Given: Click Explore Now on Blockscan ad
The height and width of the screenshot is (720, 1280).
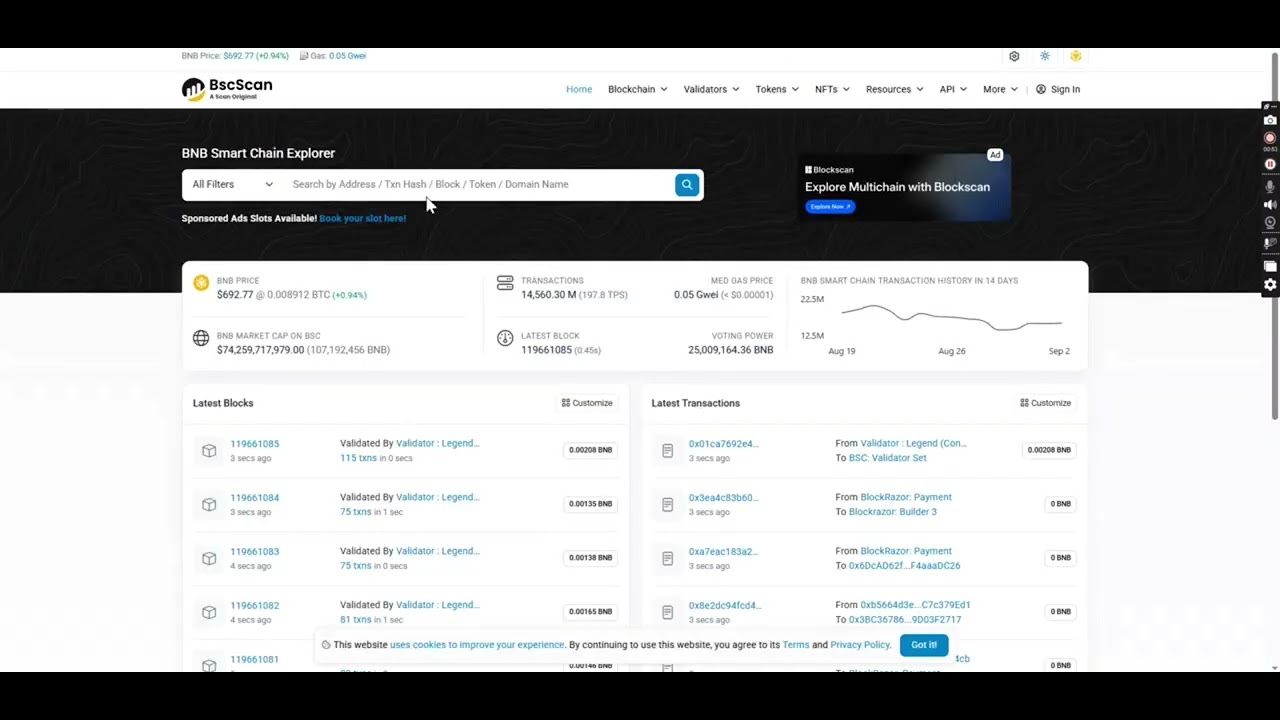Looking at the screenshot, I should click(x=830, y=207).
